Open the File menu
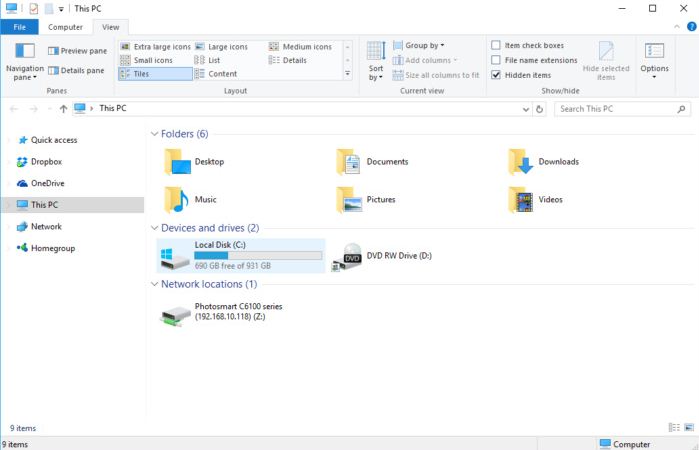699x450 pixels. tap(20, 27)
